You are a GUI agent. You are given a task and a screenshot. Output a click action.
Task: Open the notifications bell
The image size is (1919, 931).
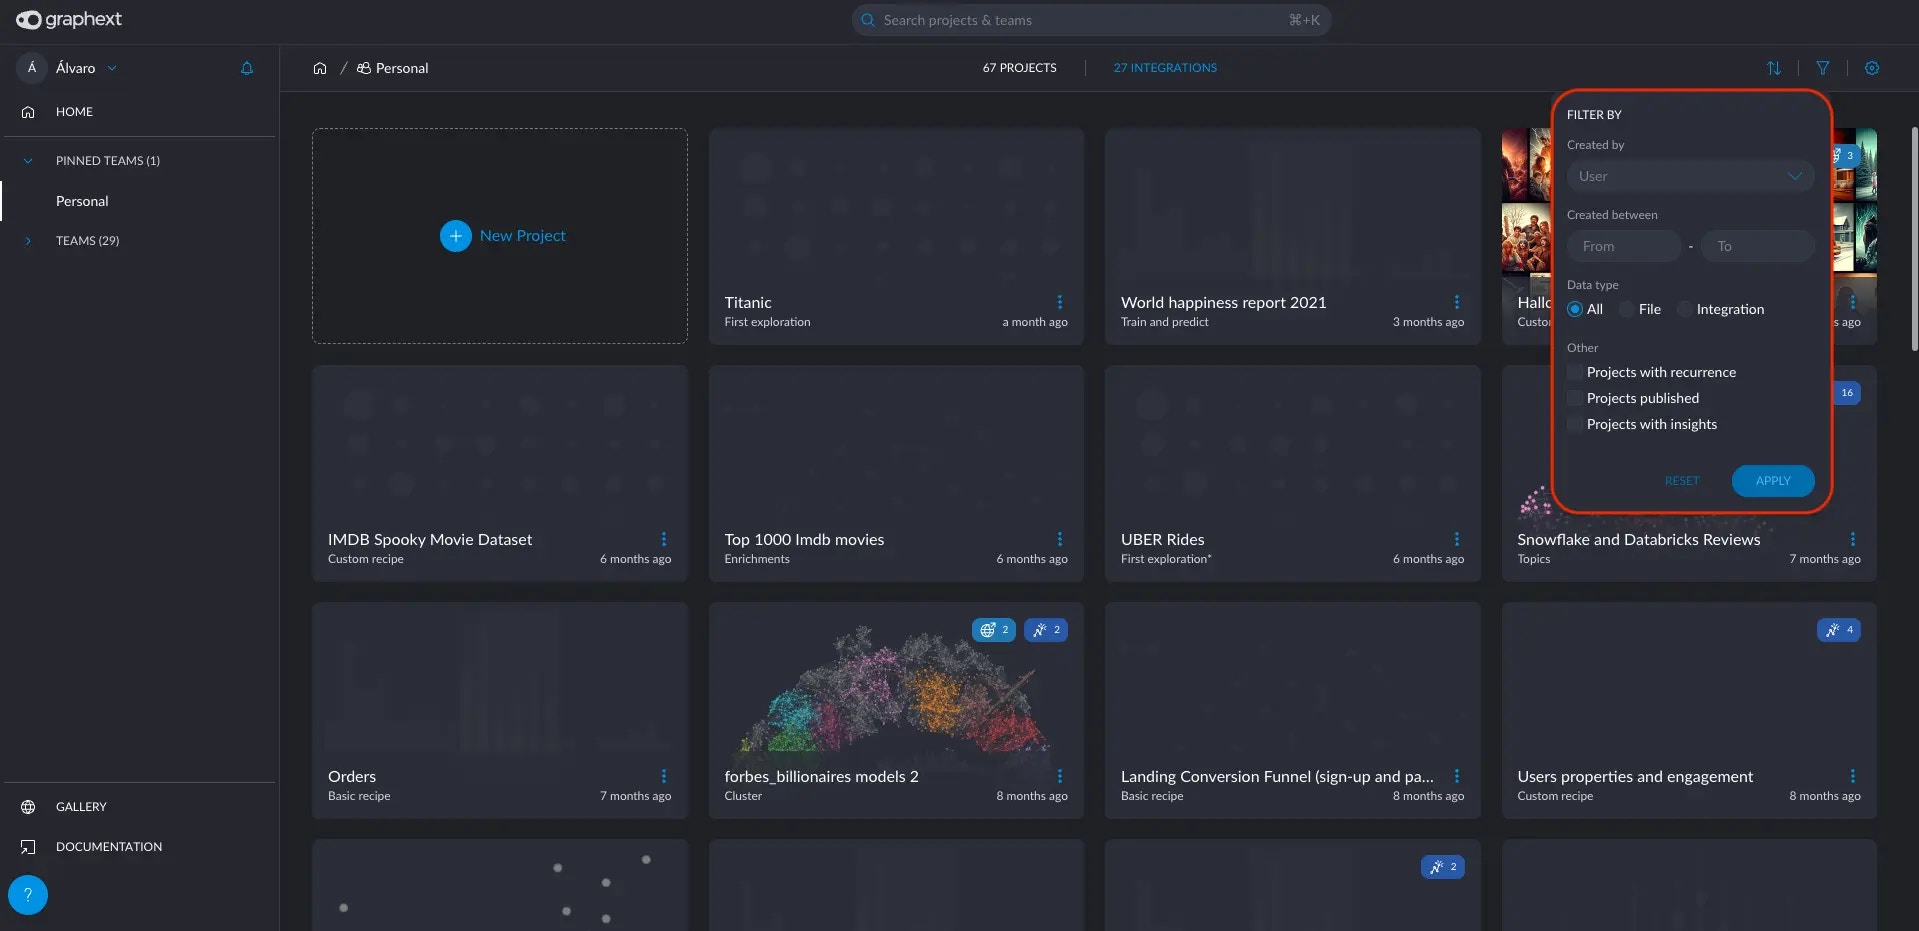point(246,68)
